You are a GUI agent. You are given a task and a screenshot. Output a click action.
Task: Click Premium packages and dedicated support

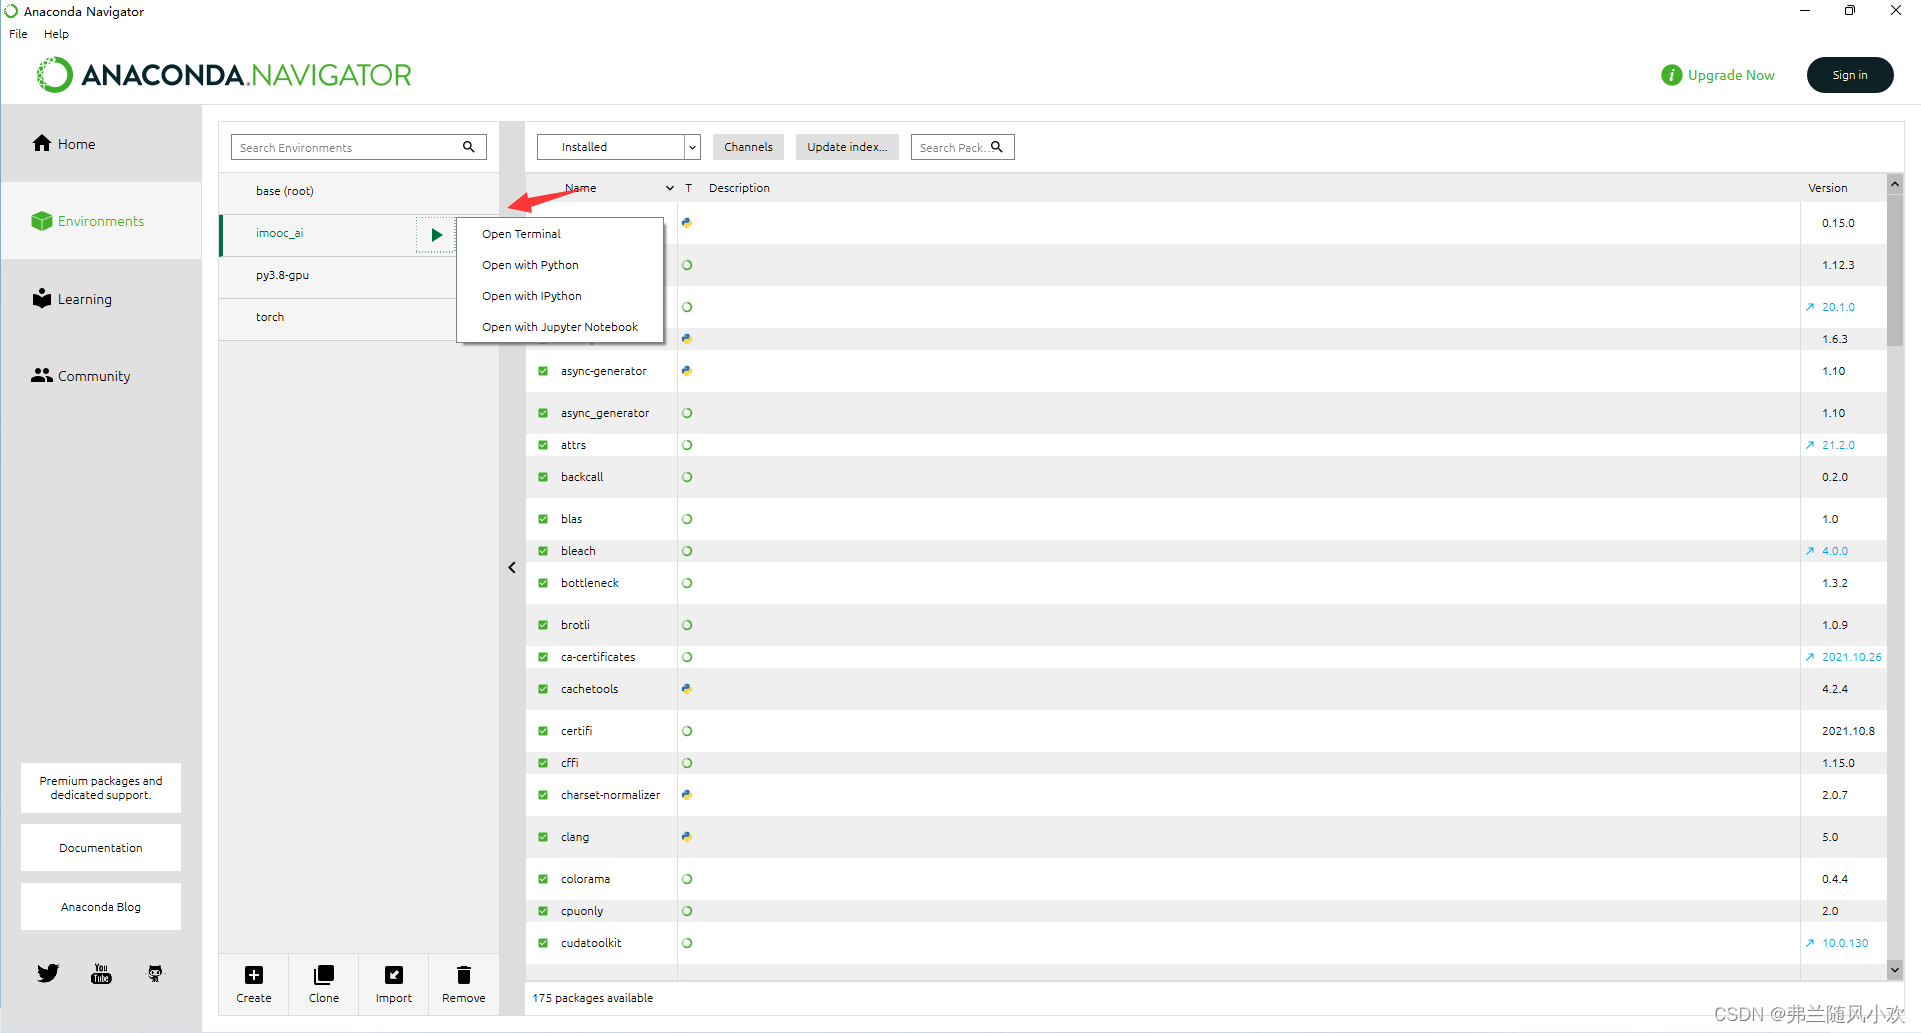point(101,788)
